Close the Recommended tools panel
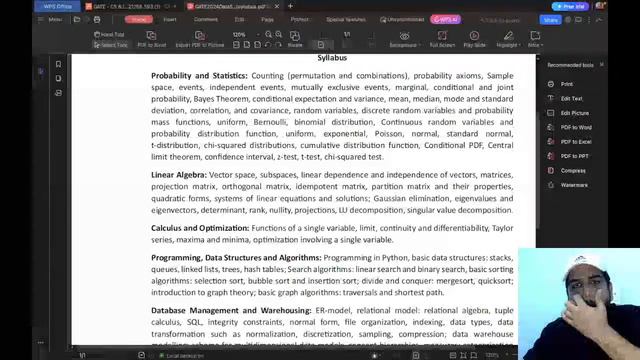640x360 pixels. tap(602, 65)
